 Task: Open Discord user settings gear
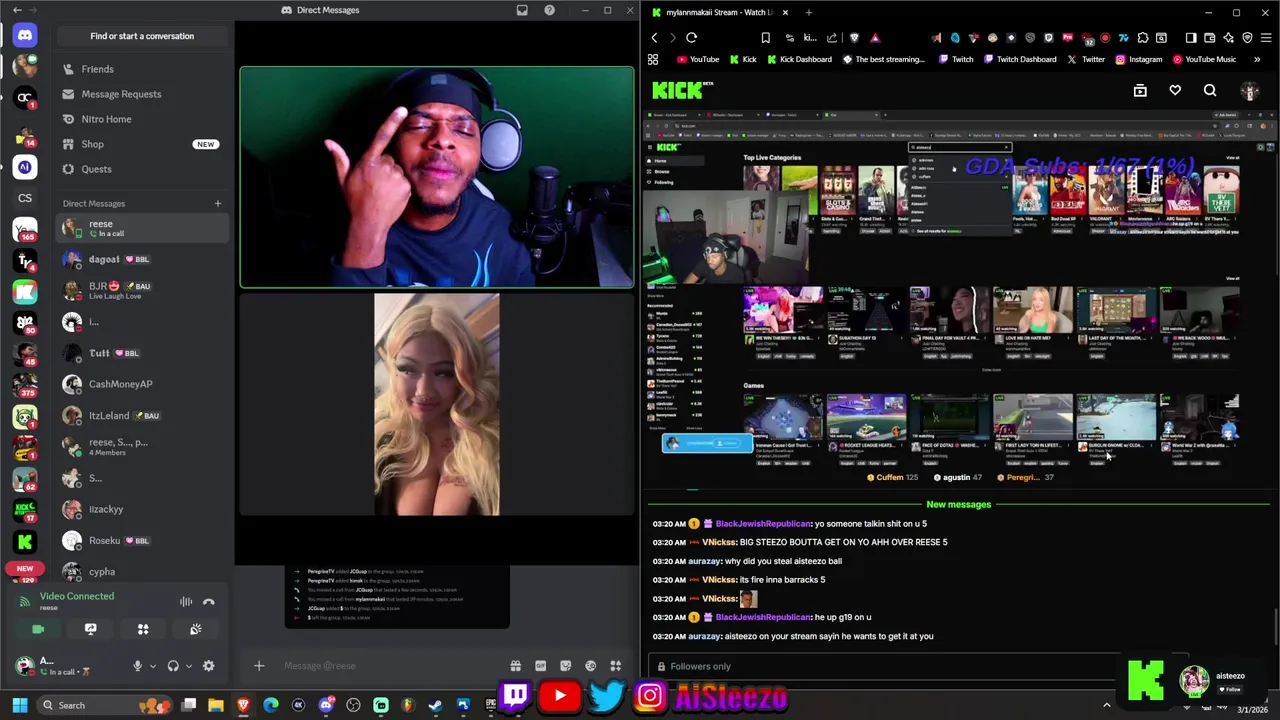(x=208, y=666)
